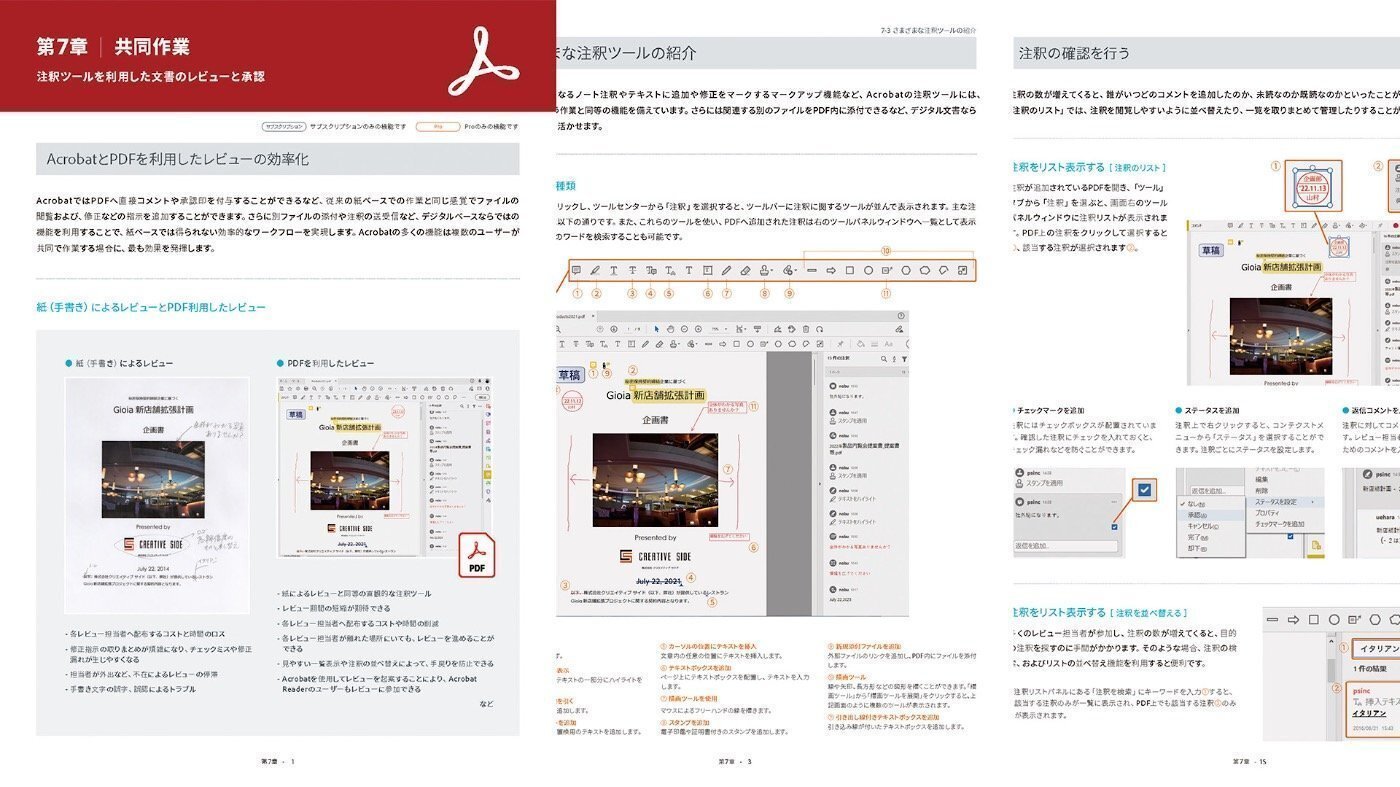Click the rectangle shape in the enlarged toolbar
This screenshot has width=1400, height=787.
pyautogui.click(x=850, y=270)
